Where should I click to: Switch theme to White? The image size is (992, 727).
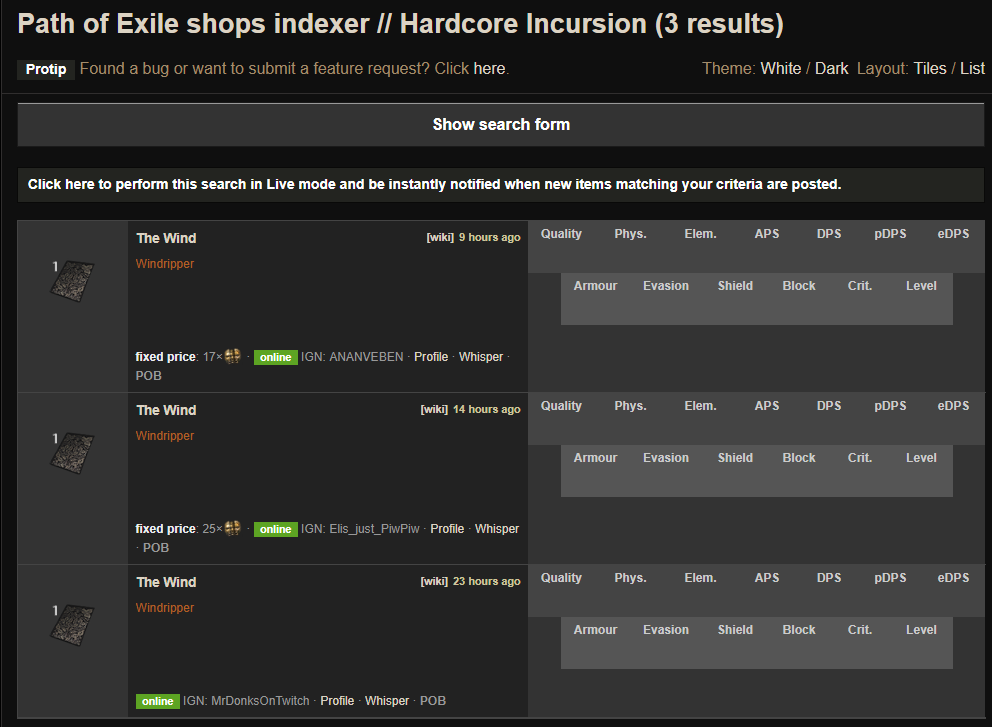(x=781, y=68)
